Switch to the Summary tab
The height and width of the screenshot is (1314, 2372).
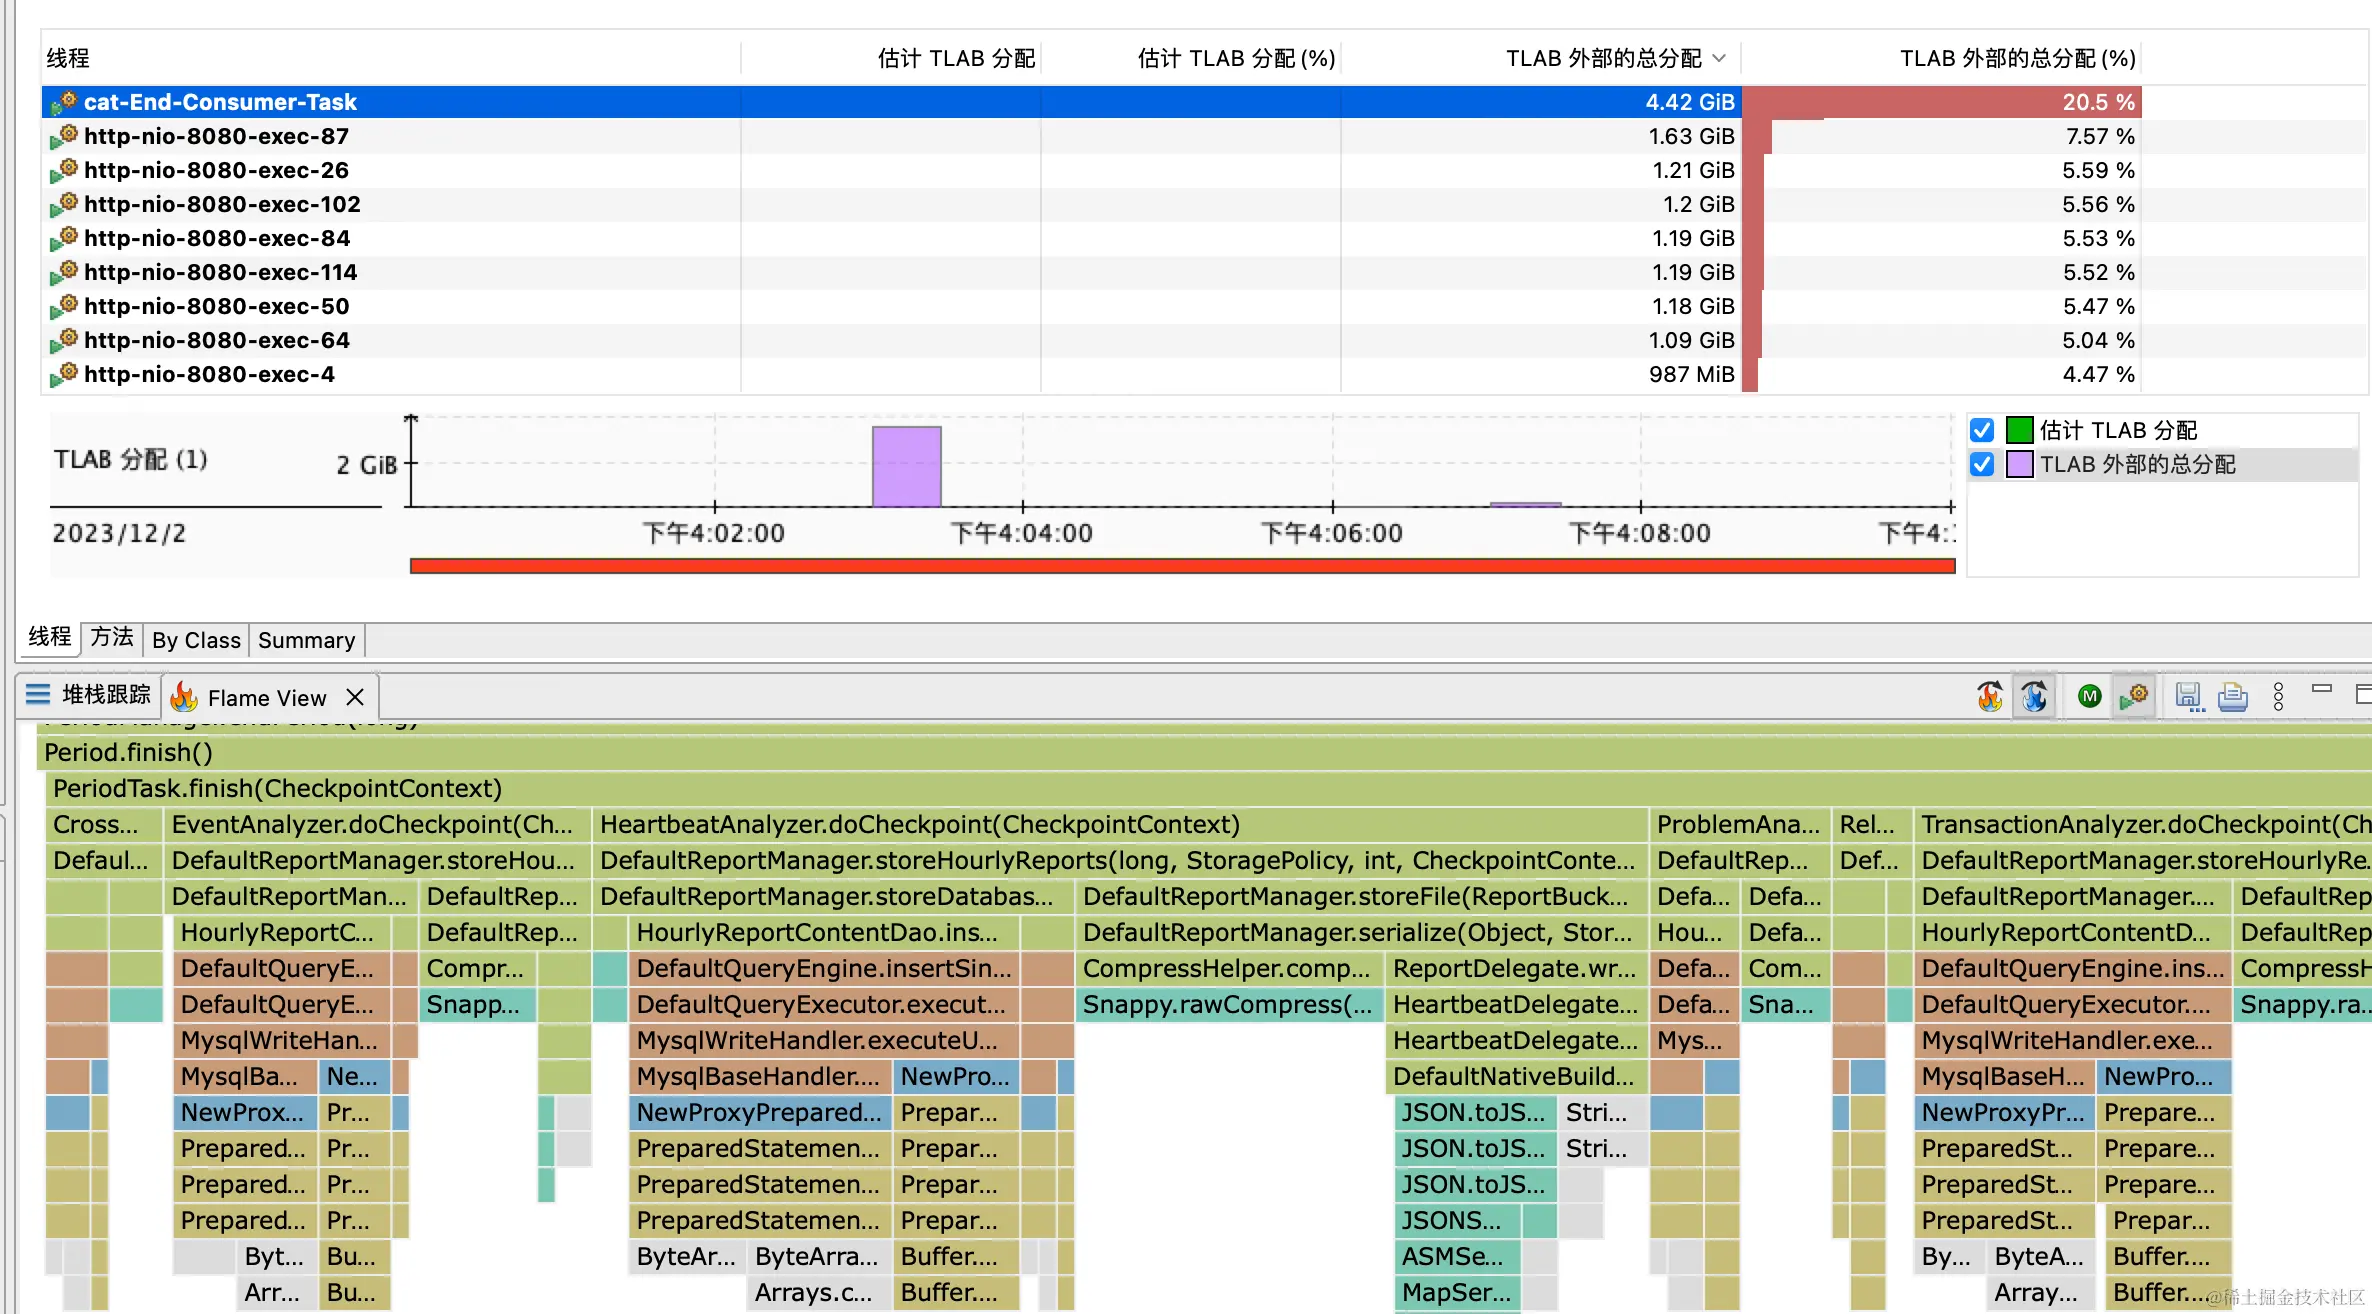[306, 640]
